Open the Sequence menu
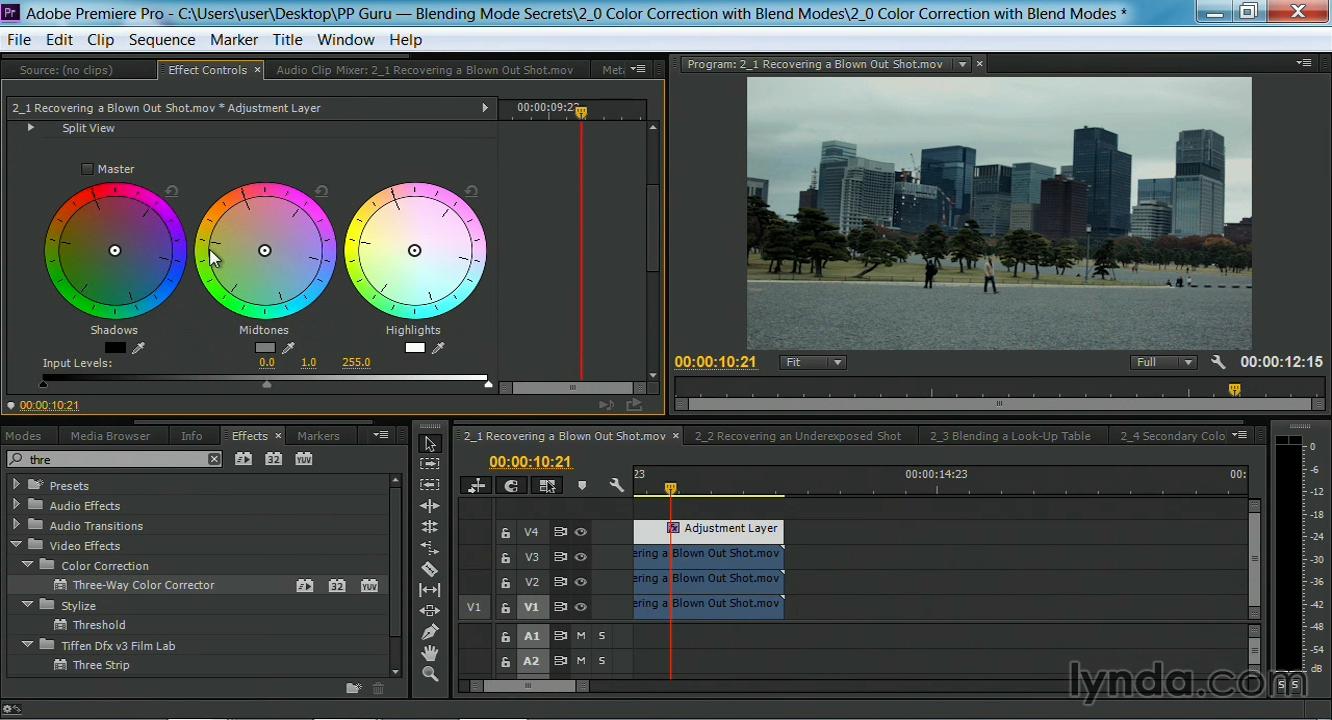1332x720 pixels. pyautogui.click(x=161, y=40)
